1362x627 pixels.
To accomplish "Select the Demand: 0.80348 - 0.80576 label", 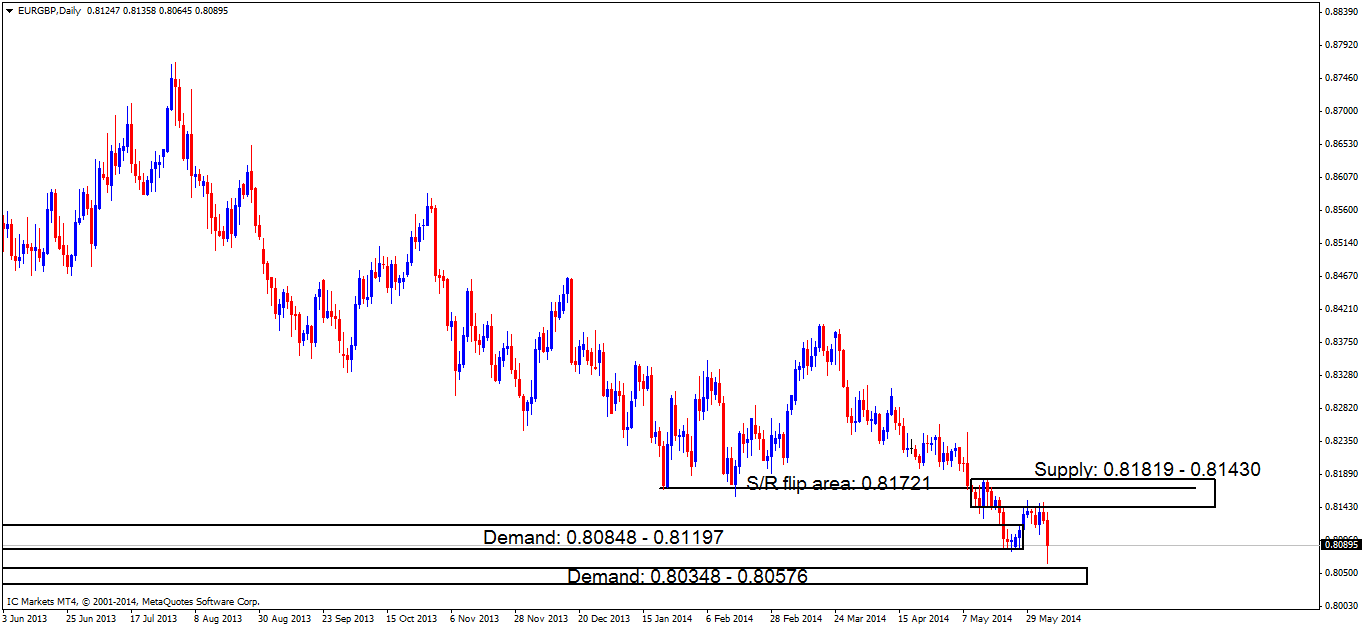I will (x=687, y=576).
